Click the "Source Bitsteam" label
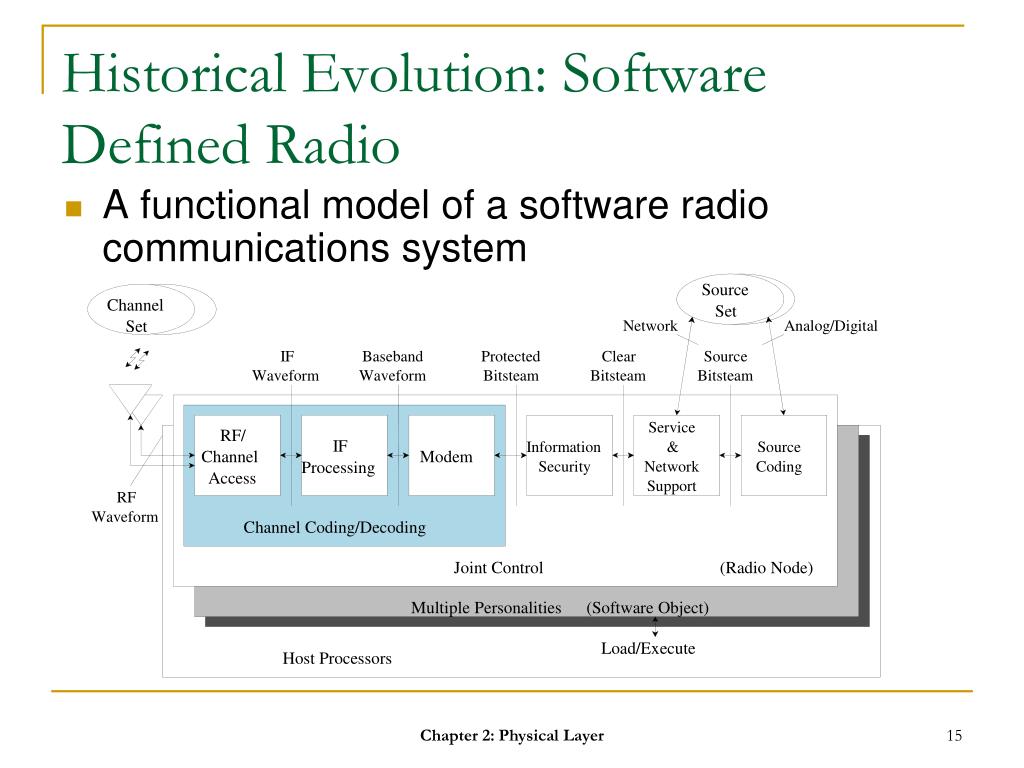The height and width of the screenshot is (768, 1024). pos(725,366)
